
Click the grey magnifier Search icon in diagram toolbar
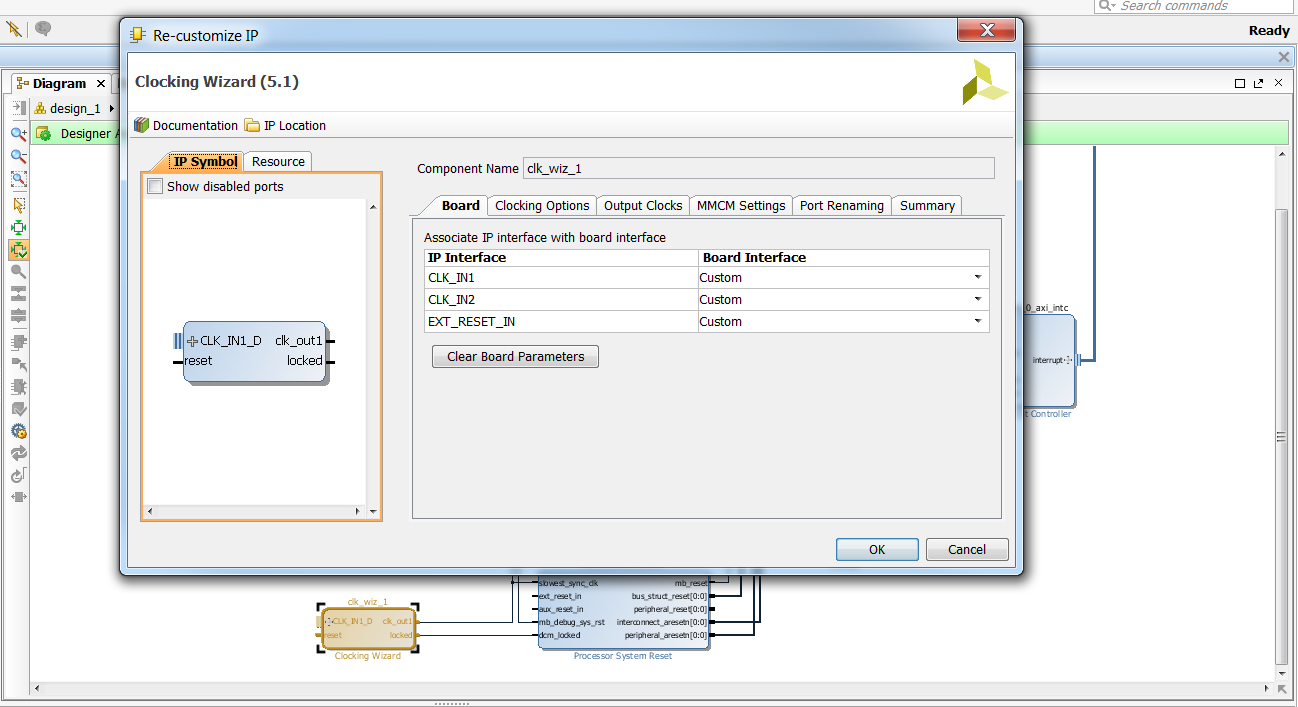tap(18, 271)
